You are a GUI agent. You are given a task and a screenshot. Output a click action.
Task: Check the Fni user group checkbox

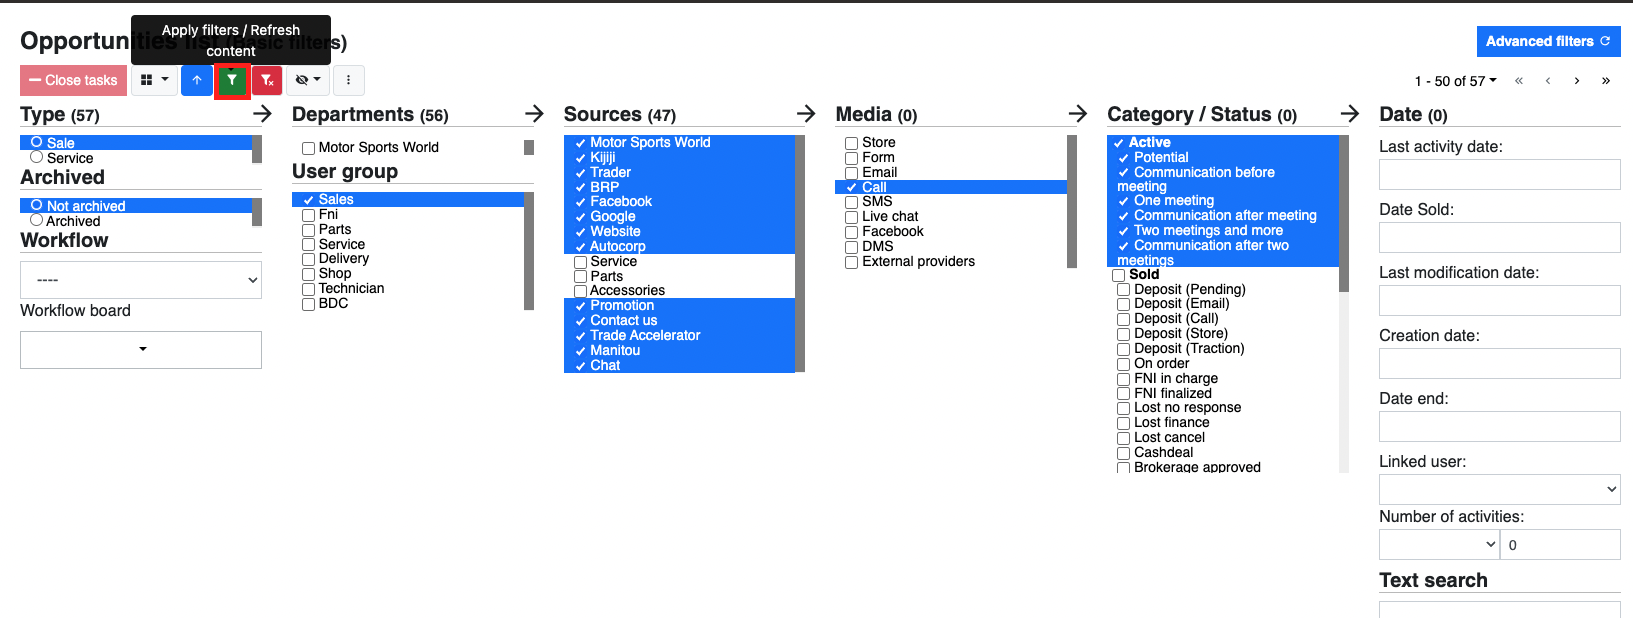309,215
